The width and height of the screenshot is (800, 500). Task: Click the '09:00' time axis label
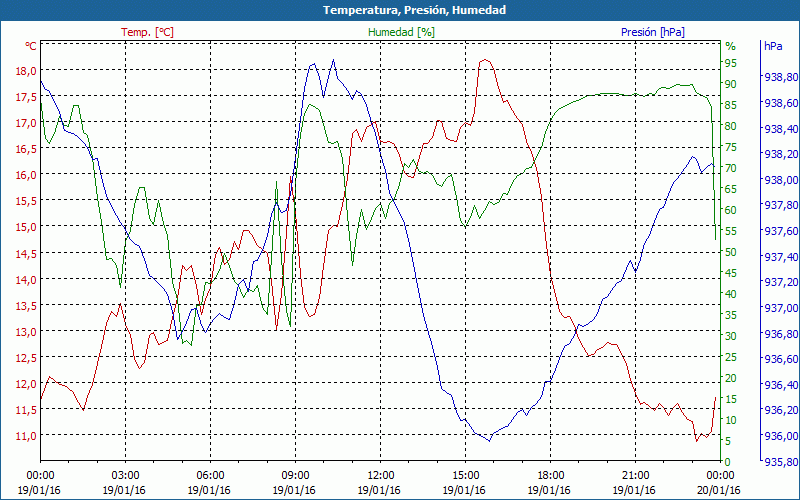(295, 476)
